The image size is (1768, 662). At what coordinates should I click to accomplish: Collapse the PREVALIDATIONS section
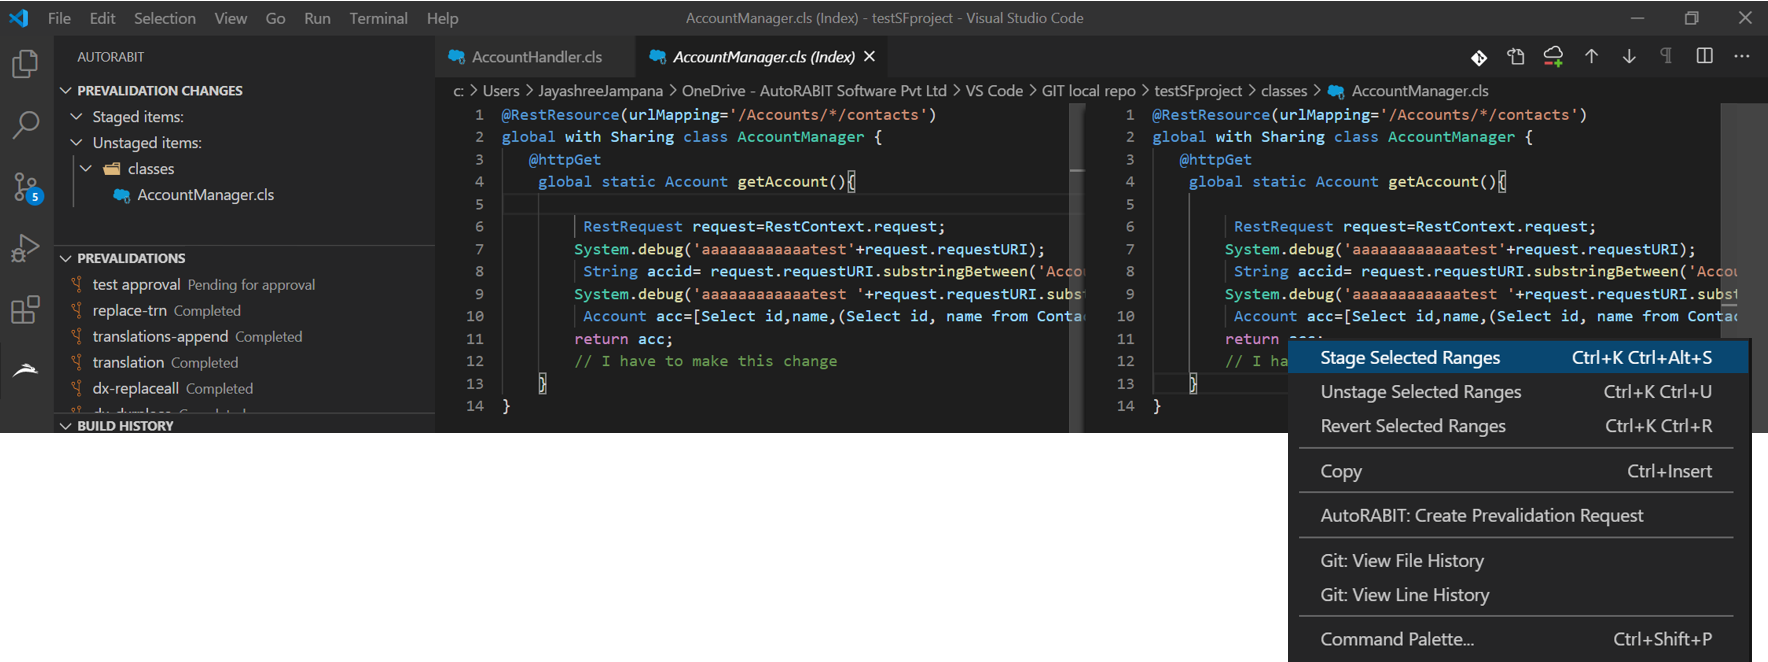66,258
